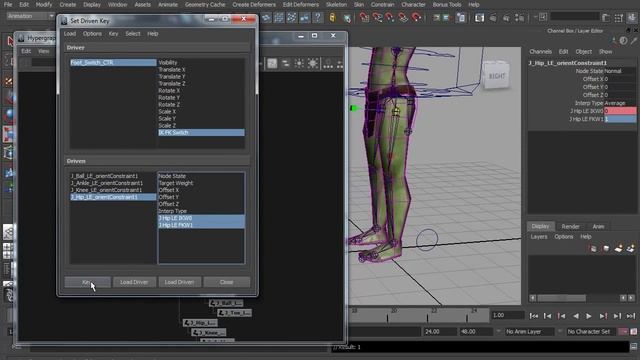The width and height of the screenshot is (640, 360).
Task: Click the snap to curves magnet icon
Action: coord(377,18)
